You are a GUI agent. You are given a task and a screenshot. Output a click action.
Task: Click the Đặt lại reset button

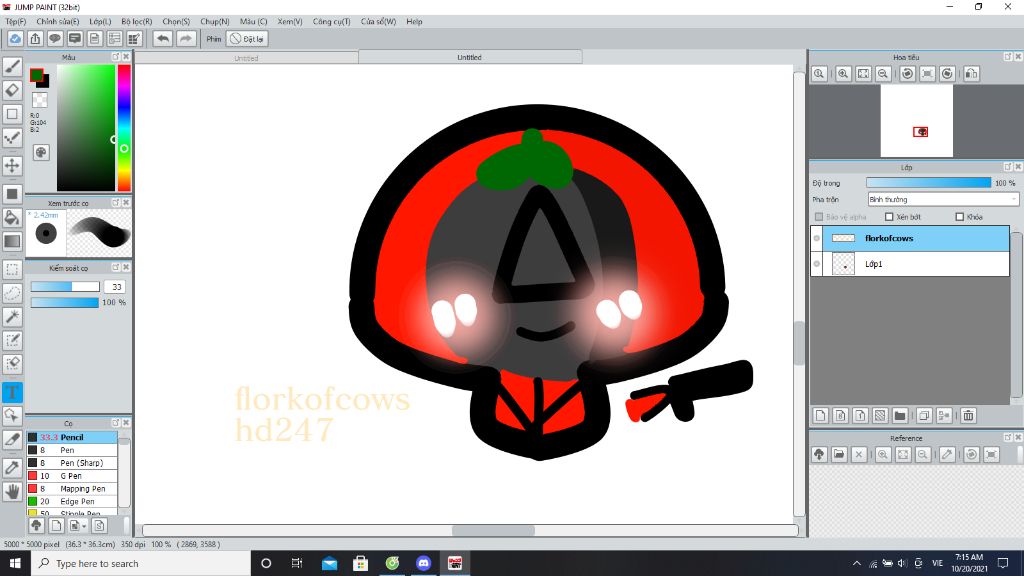[x=247, y=39]
